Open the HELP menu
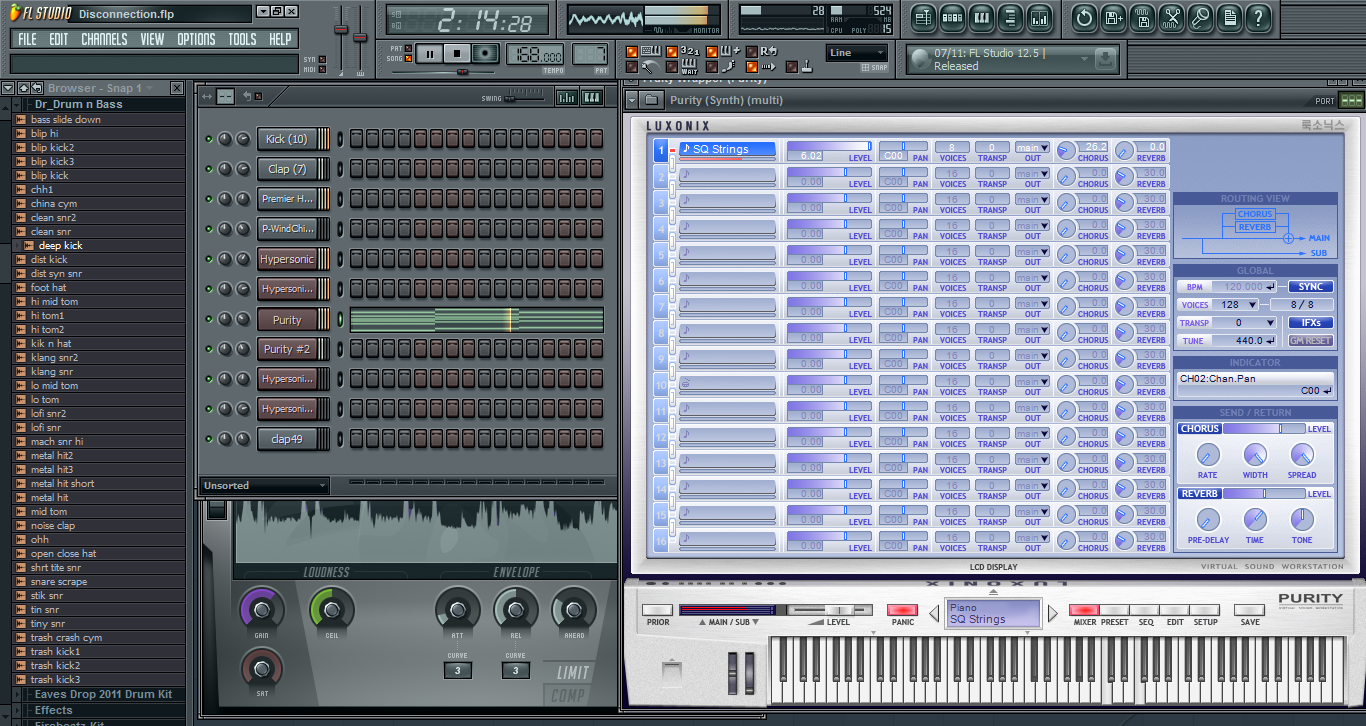Screen dimensions: 1366x726 (281, 39)
